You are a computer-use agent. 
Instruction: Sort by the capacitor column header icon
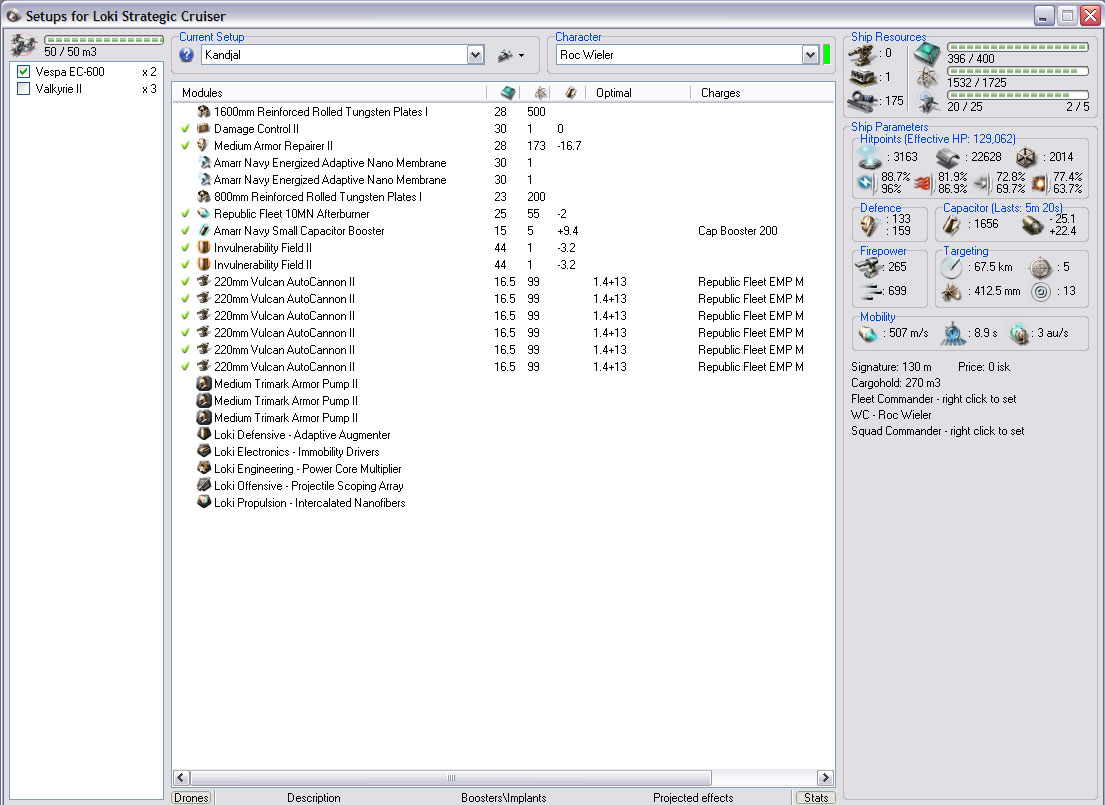coord(571,92)
